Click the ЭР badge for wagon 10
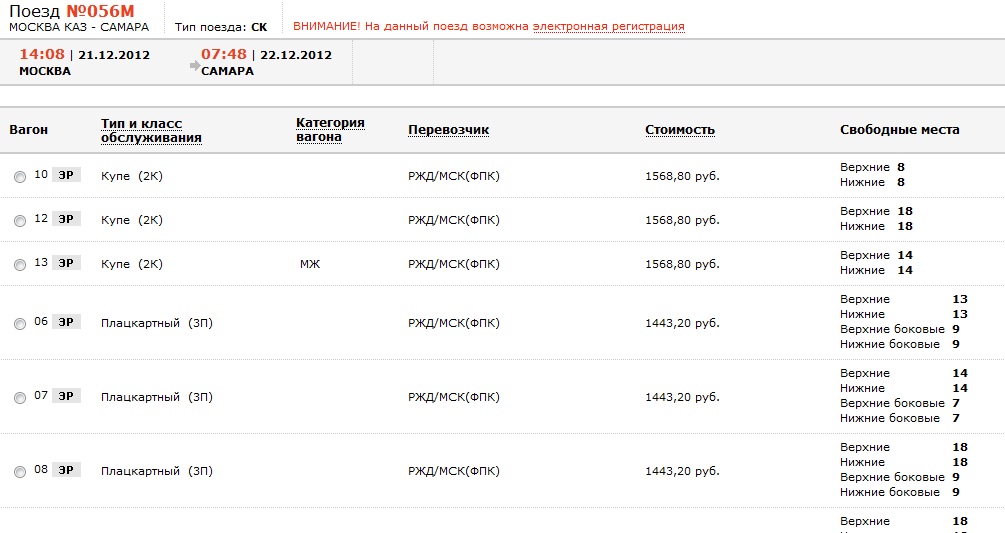Screen dimensions: 1005x533 pyautogui.click(x=66, y=175)
